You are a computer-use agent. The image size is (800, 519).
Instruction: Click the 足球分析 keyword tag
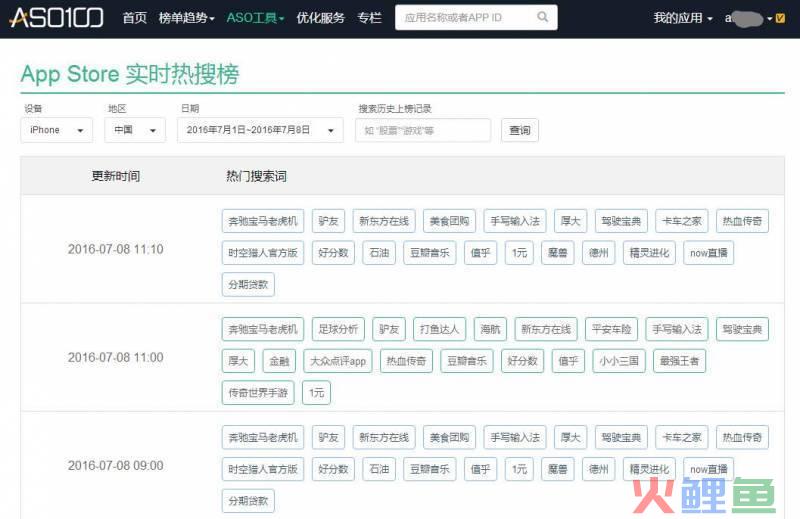point(338,329)
